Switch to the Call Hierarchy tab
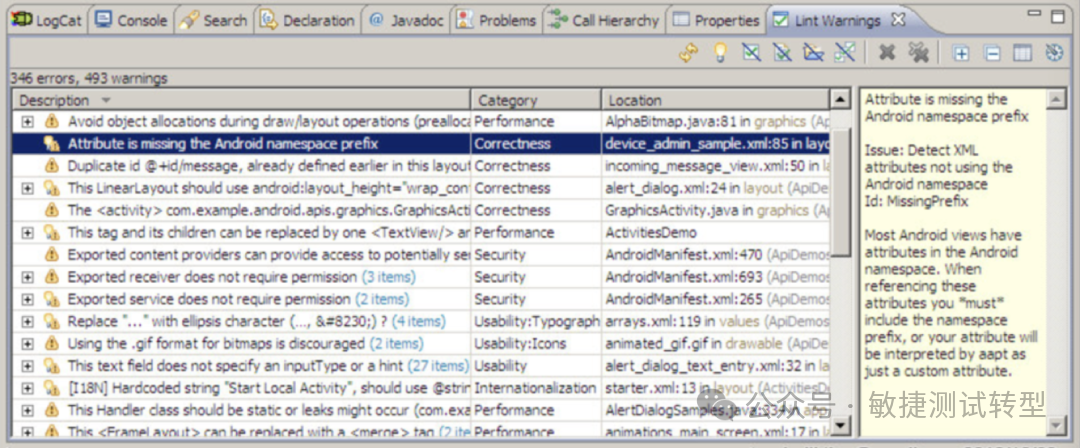The height and width of the screenshot is (448, 1080). click(x=605, y=20)
